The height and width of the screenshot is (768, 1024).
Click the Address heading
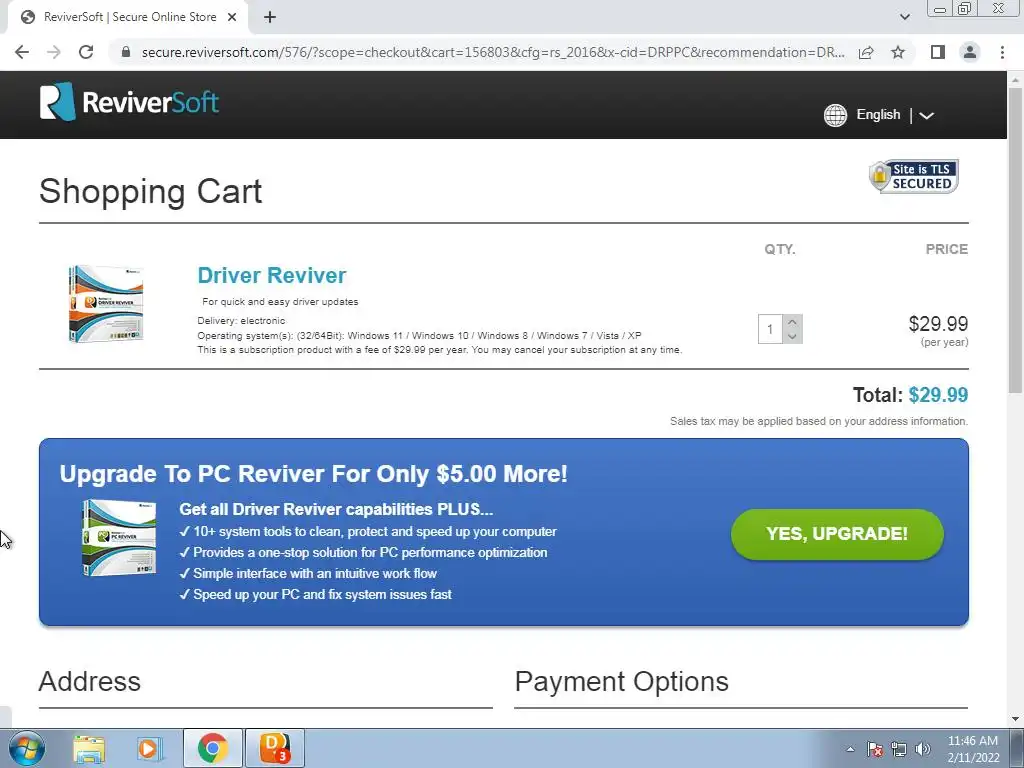click(x=89, y=682)
